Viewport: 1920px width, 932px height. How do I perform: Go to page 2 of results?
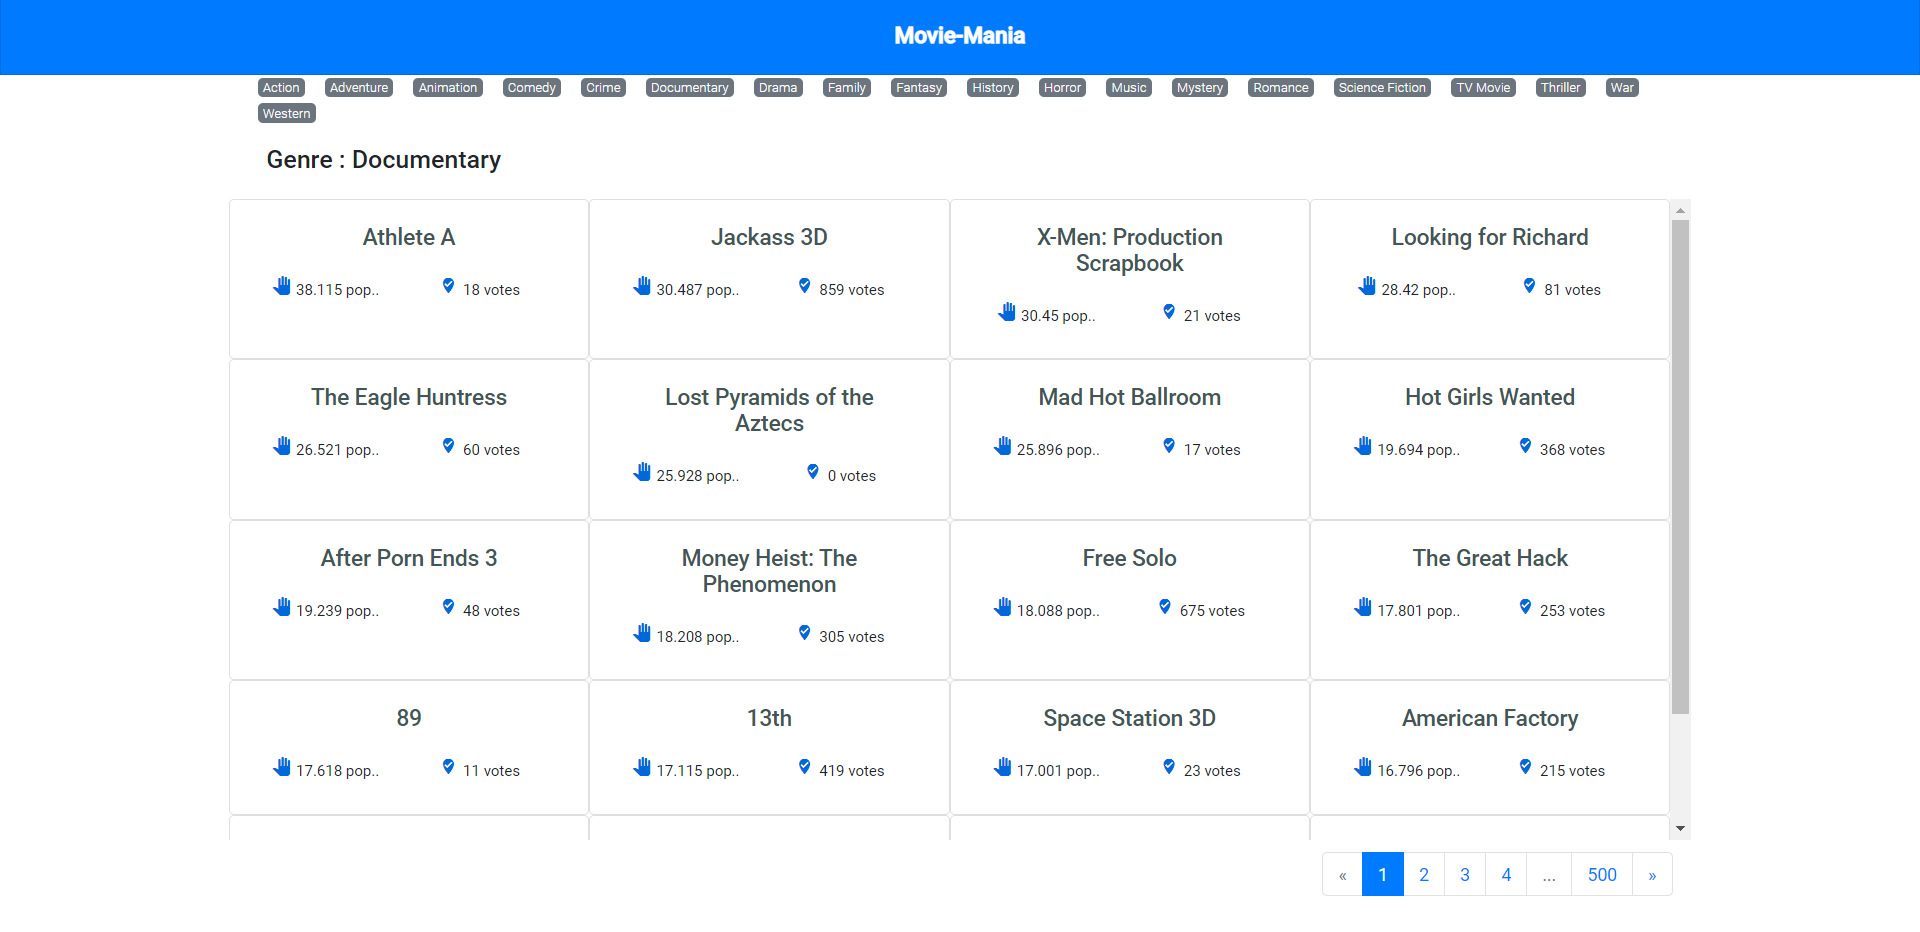[x=1424, y=875]
